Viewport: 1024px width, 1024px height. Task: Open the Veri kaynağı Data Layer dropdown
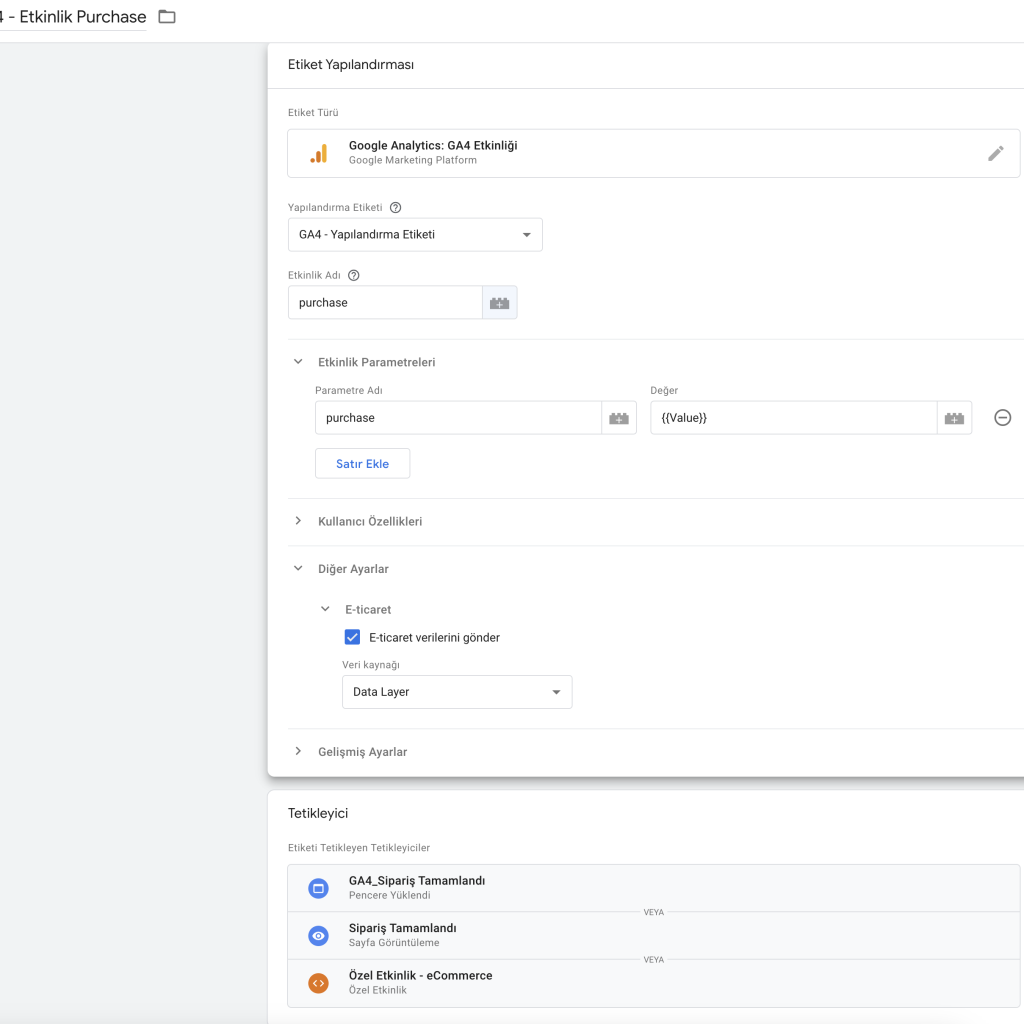[x=457, y=692]
